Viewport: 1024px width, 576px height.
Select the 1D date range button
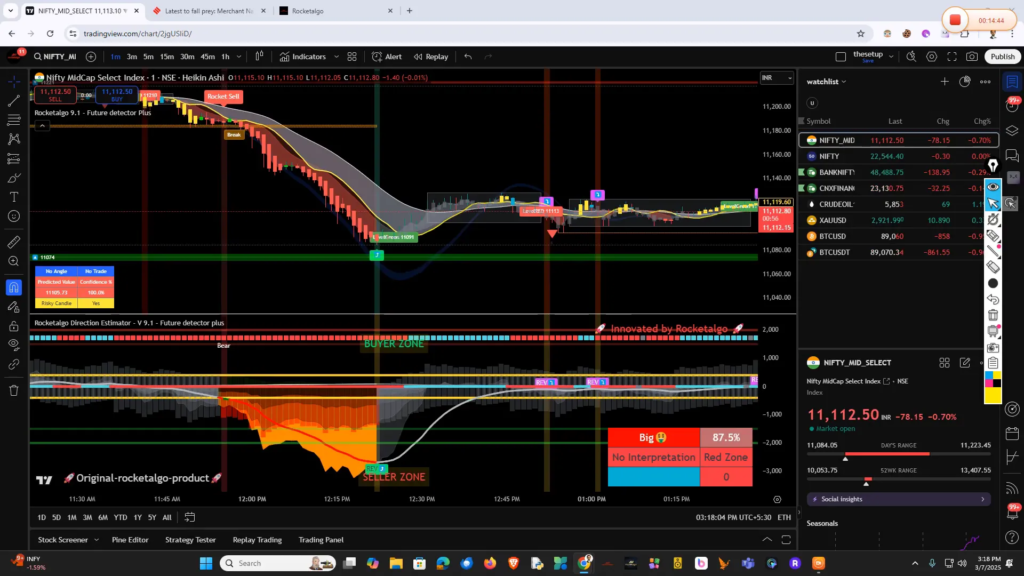coord(42,517)
